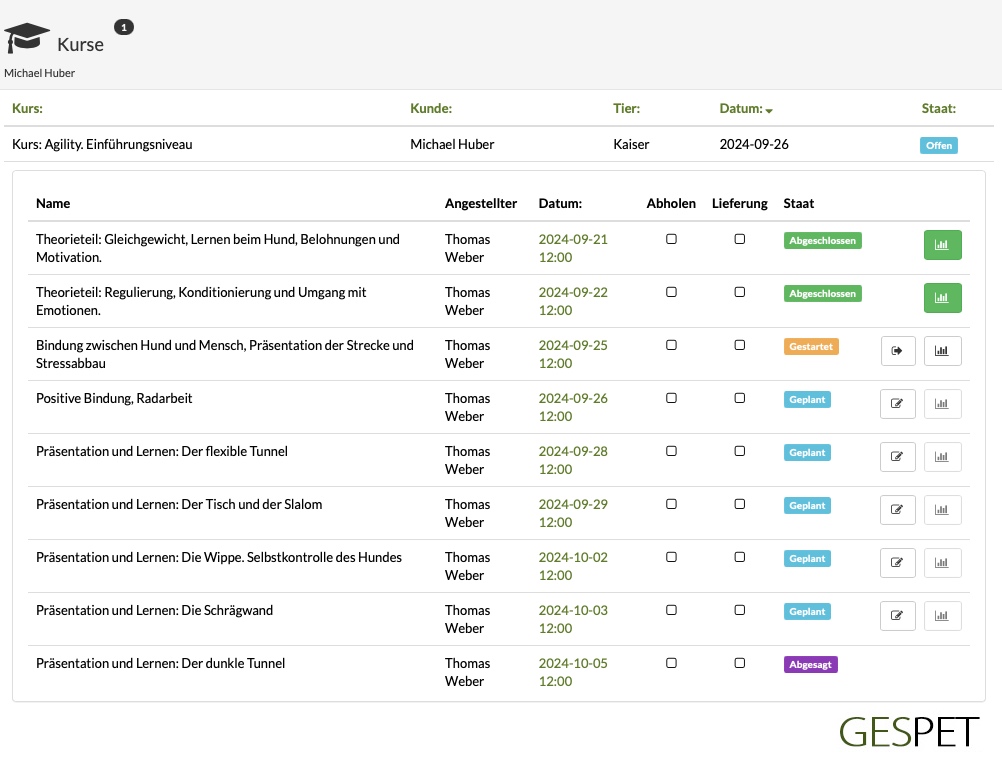This screenshot has width=1002, height=765.
Task: Edit the Die Wippe session entry
Action: (897, 563)
